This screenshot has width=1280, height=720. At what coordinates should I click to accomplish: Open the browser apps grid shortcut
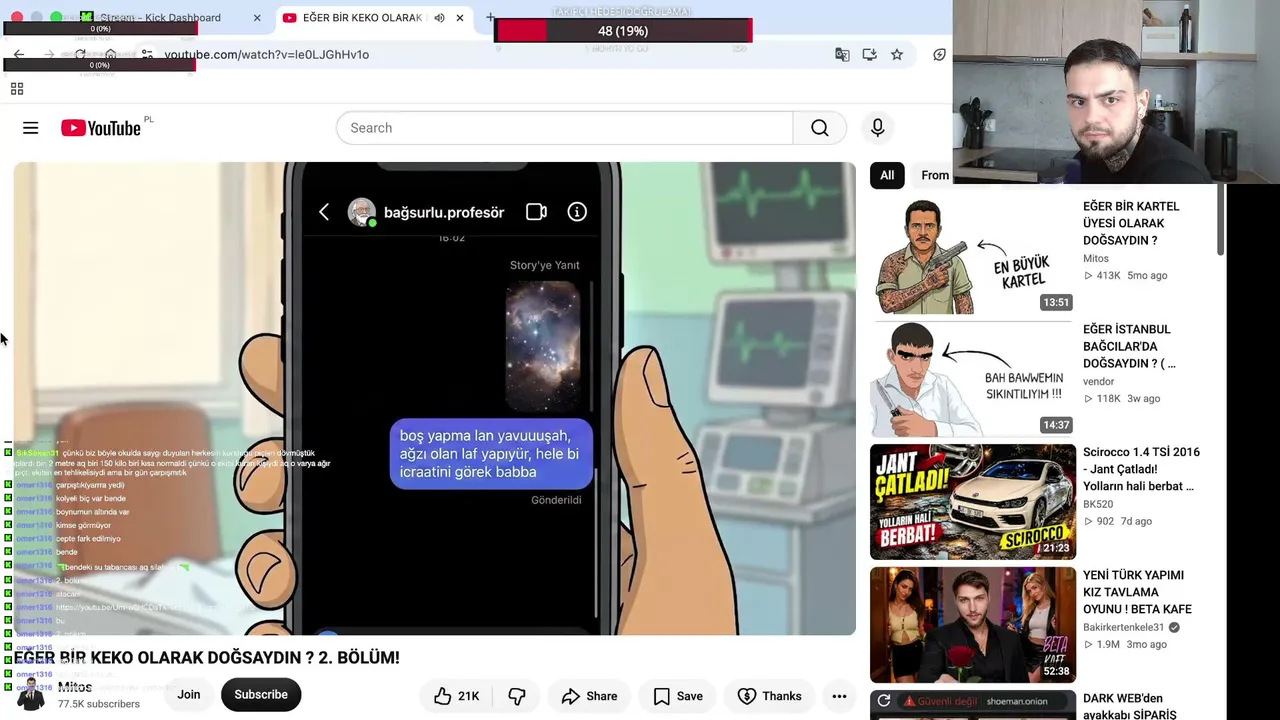[17, 89]
